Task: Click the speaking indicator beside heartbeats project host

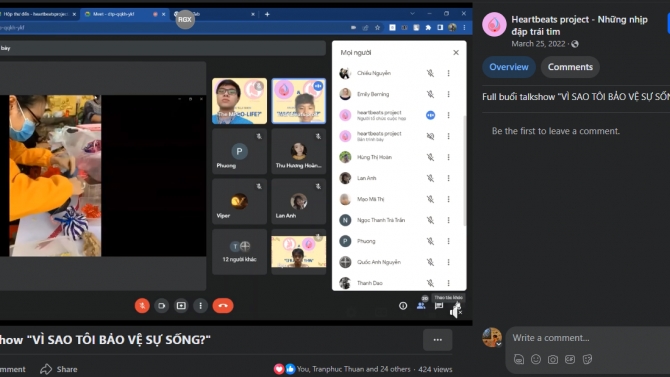Action: [x=430, y=115]
